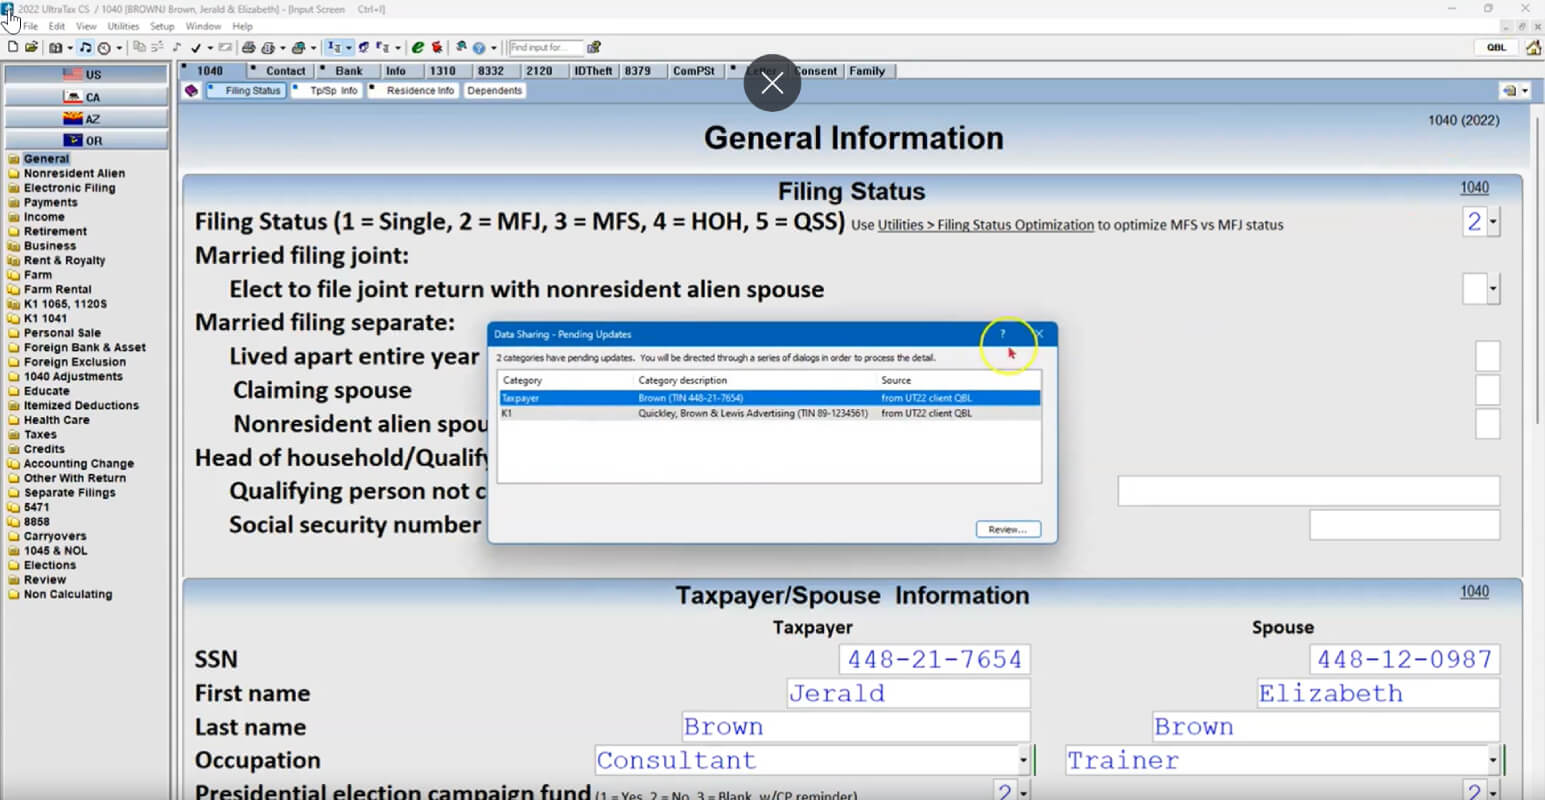Click the help question mark in Data Sharing dialog
Screen dimensions: 1545x800
[1002, 334]
